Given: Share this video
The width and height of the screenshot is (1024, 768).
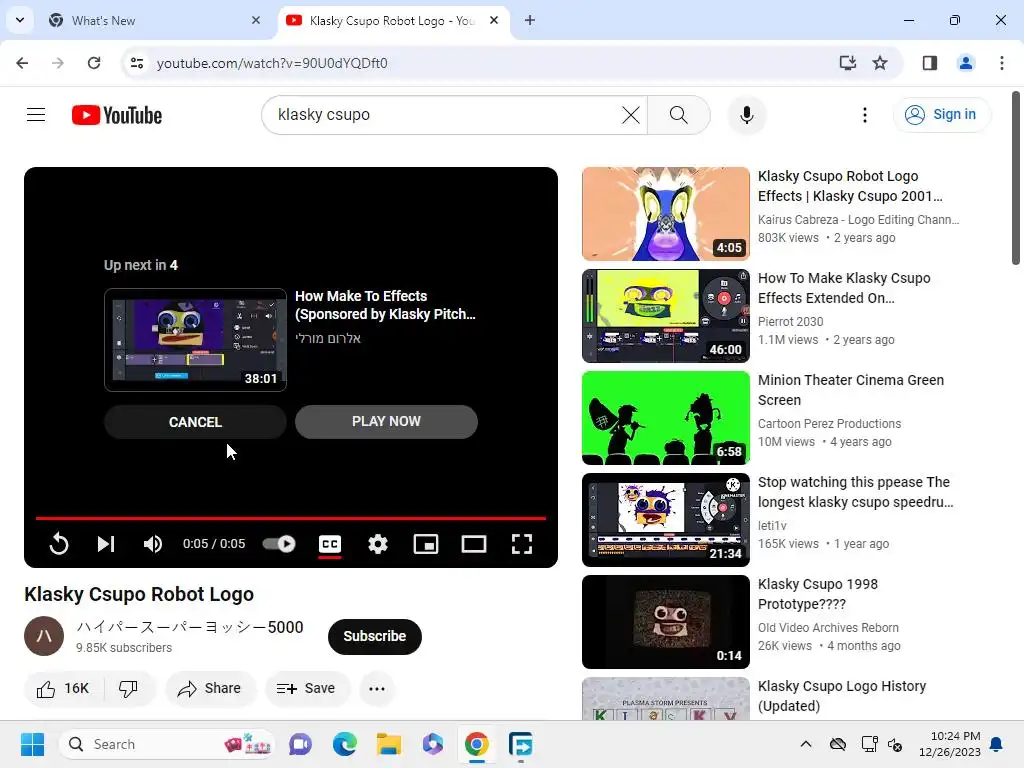Looking at the screenshot, I should click(x=210, y=688).
